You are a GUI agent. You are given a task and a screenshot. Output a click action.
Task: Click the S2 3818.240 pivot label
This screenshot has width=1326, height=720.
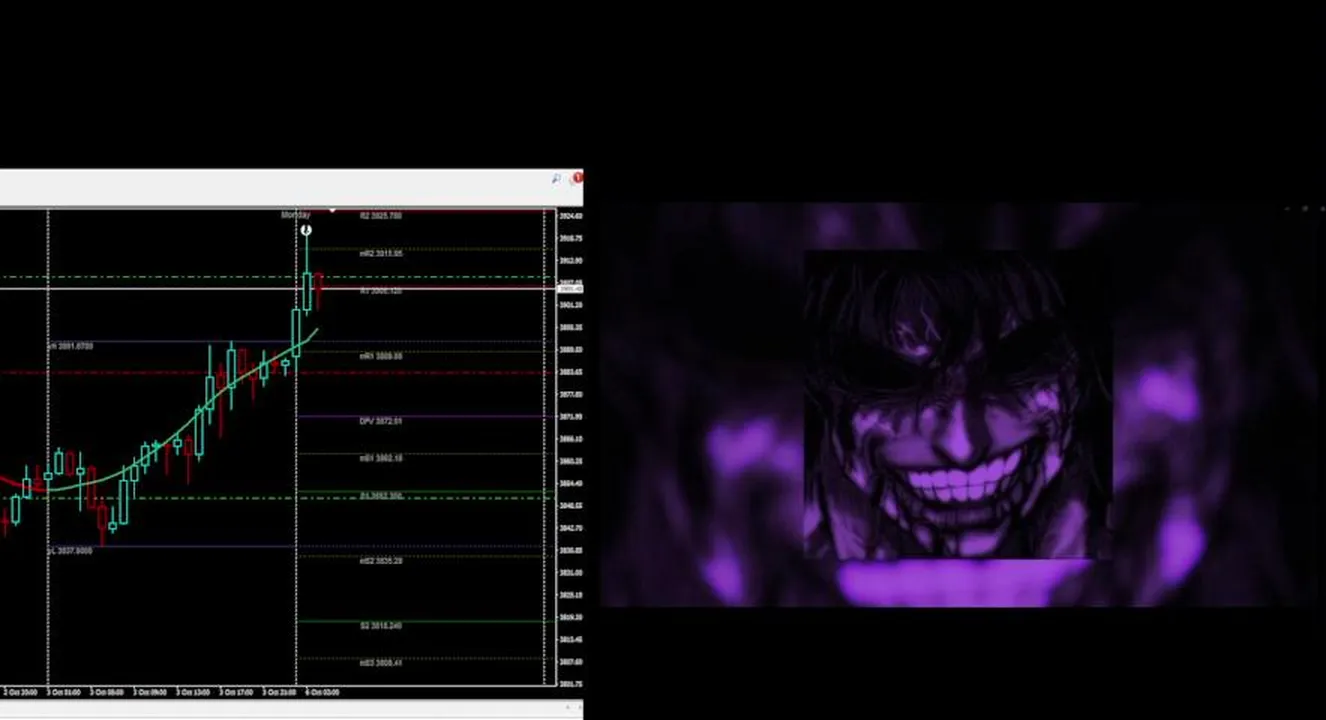[x=381, y=626]
